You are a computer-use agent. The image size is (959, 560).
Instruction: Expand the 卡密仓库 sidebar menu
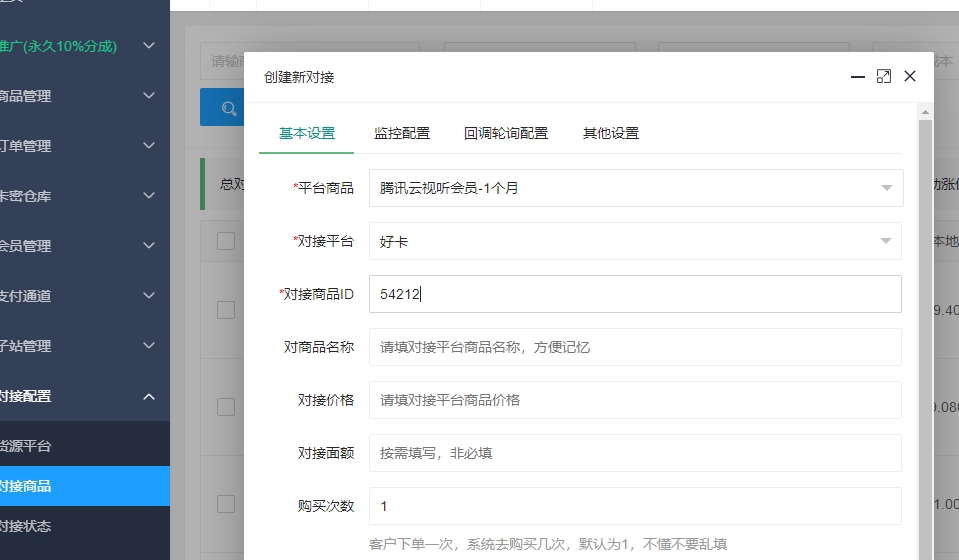(85, 196)
